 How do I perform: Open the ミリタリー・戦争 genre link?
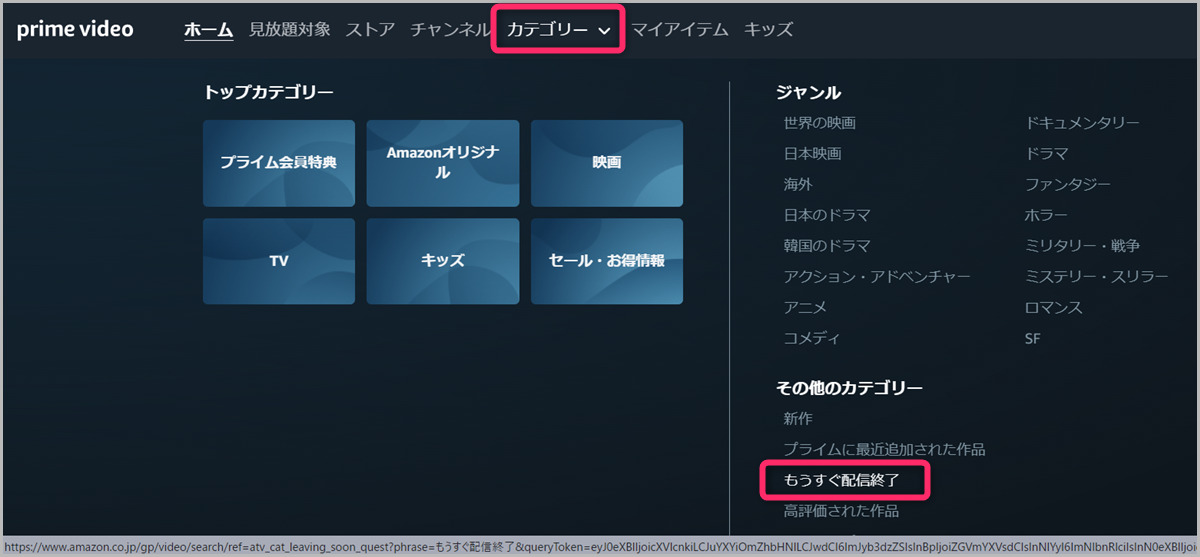1083,246
